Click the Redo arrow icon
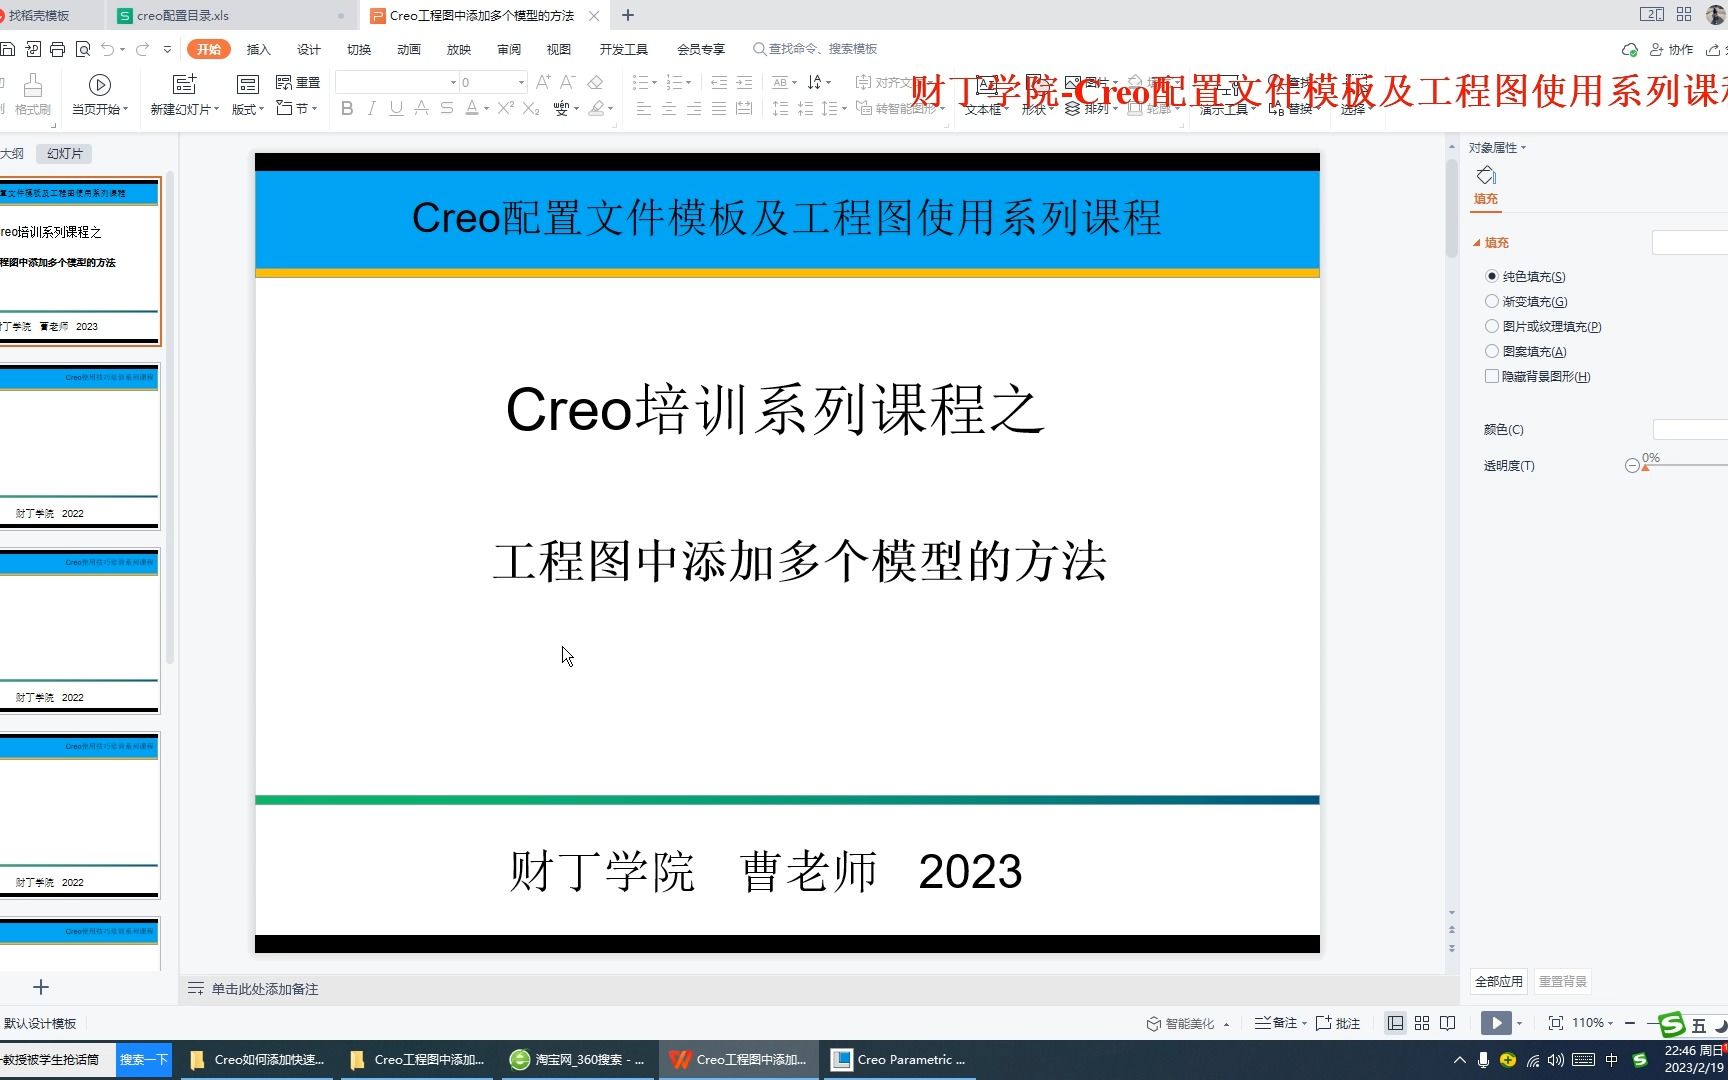 (142, 49)
